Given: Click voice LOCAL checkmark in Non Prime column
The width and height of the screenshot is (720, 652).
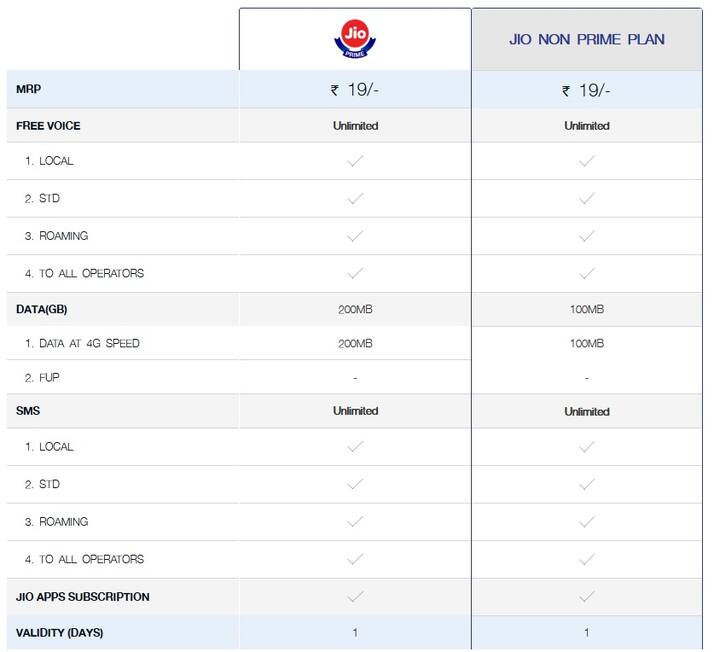Looking at the screenshot, I should [586, 161].
